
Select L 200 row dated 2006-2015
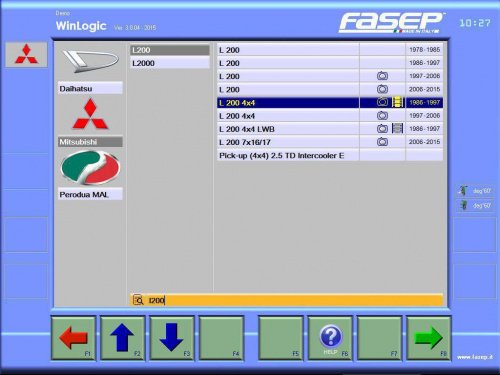tap(330, 89)
